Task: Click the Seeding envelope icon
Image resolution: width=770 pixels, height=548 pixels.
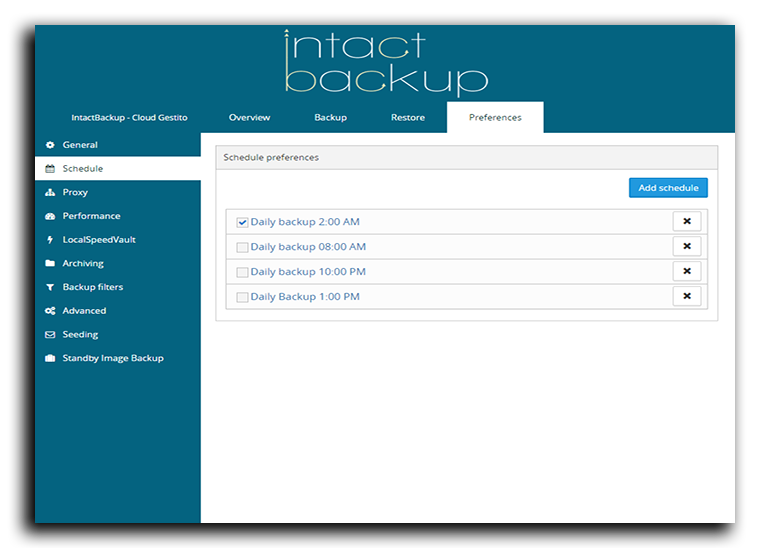Action: pyautogui.click(x=50, y=335)
